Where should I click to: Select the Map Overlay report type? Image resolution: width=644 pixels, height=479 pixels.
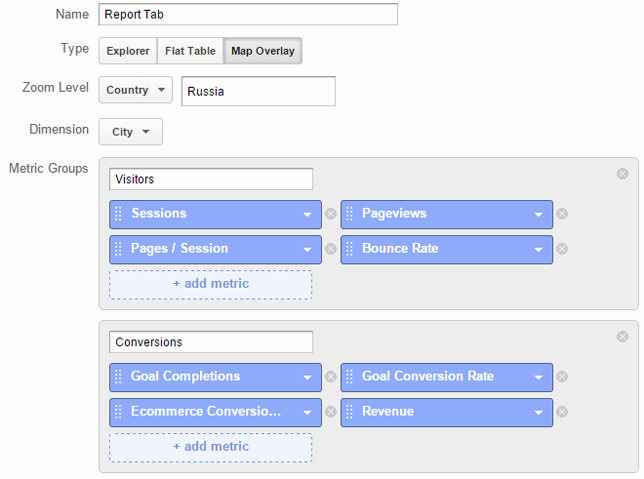click(263, 51)
